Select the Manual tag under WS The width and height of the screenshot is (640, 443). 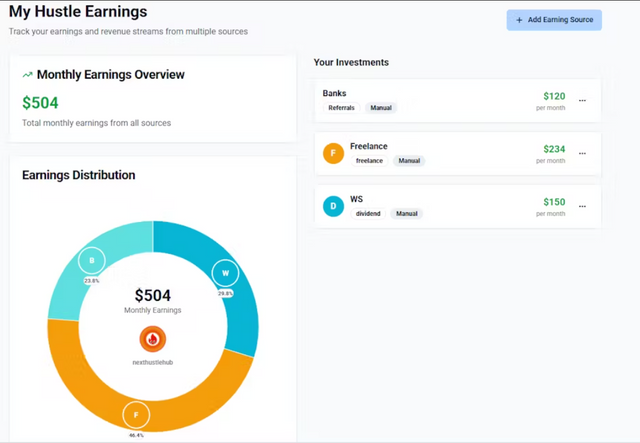tap(407, 214)
